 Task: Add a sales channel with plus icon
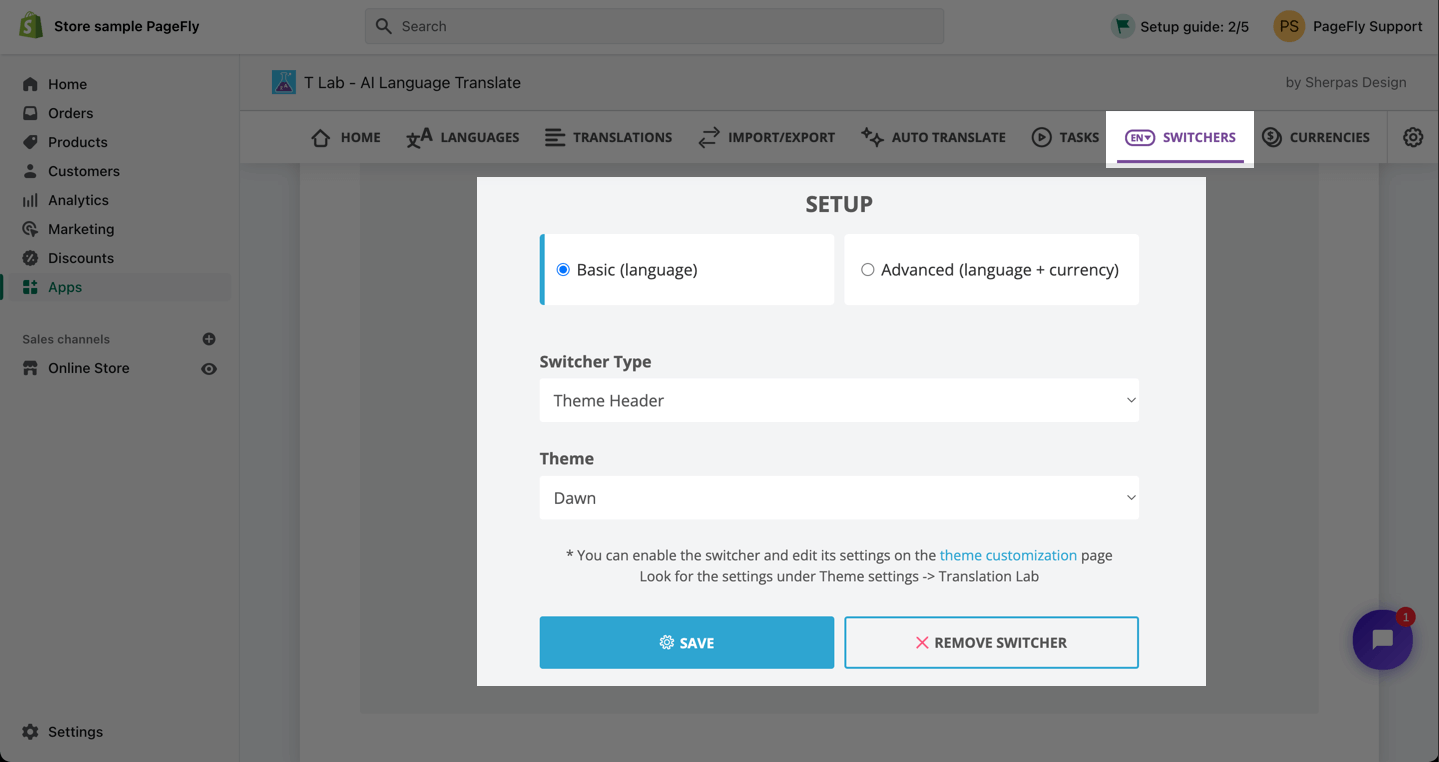click(209, 339)
